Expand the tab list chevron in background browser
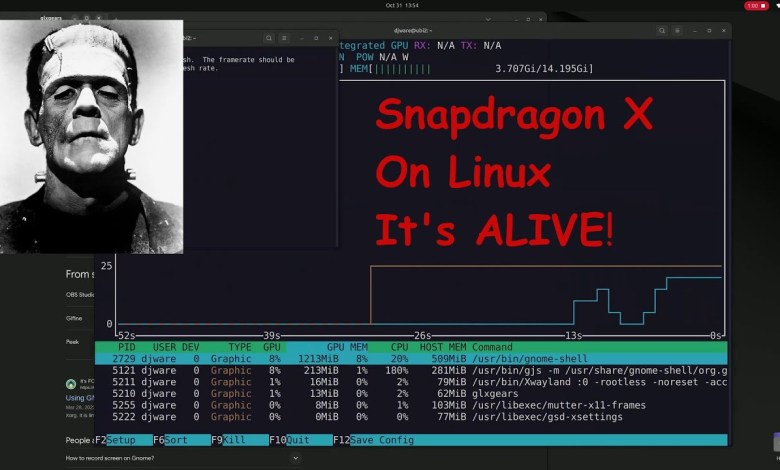Viewport: 780px width, 470px height. [488, 19]
